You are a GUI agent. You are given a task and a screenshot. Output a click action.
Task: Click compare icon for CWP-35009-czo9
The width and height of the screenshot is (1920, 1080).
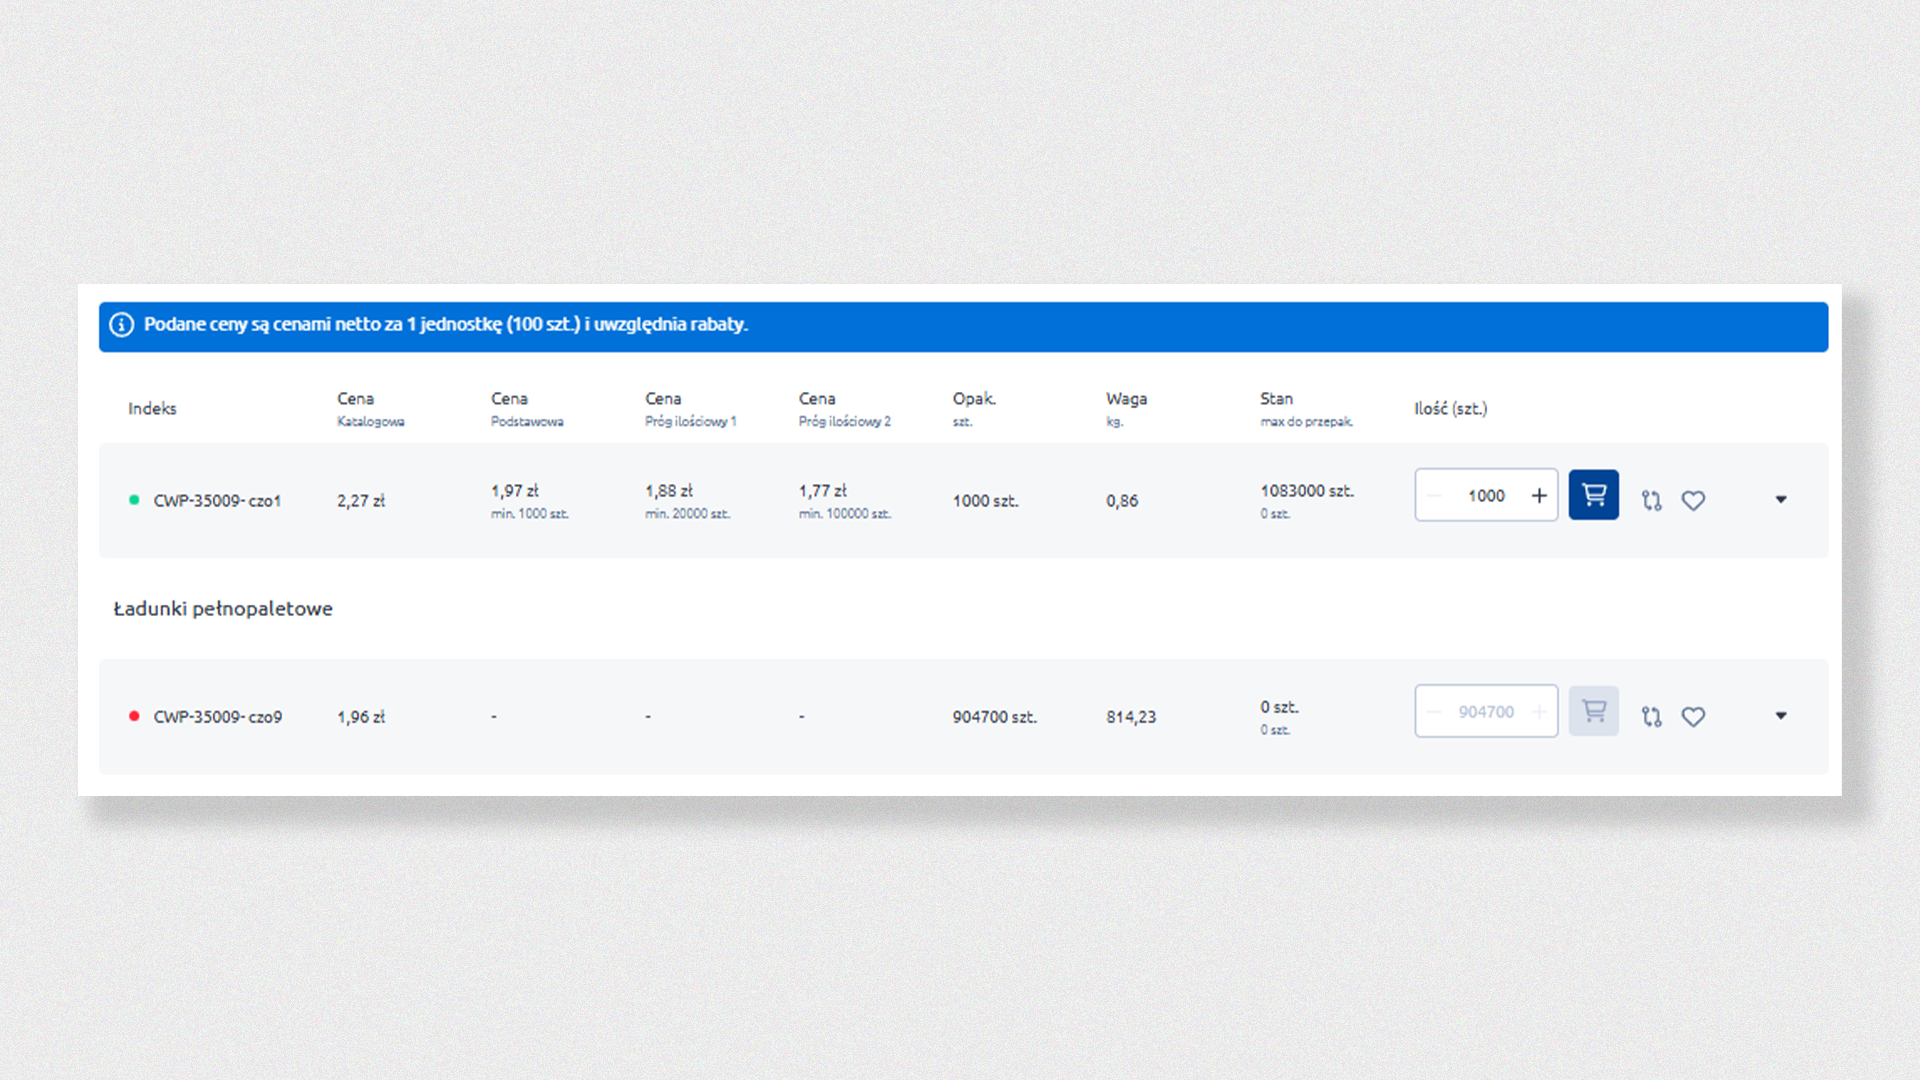pos(1651,716)
